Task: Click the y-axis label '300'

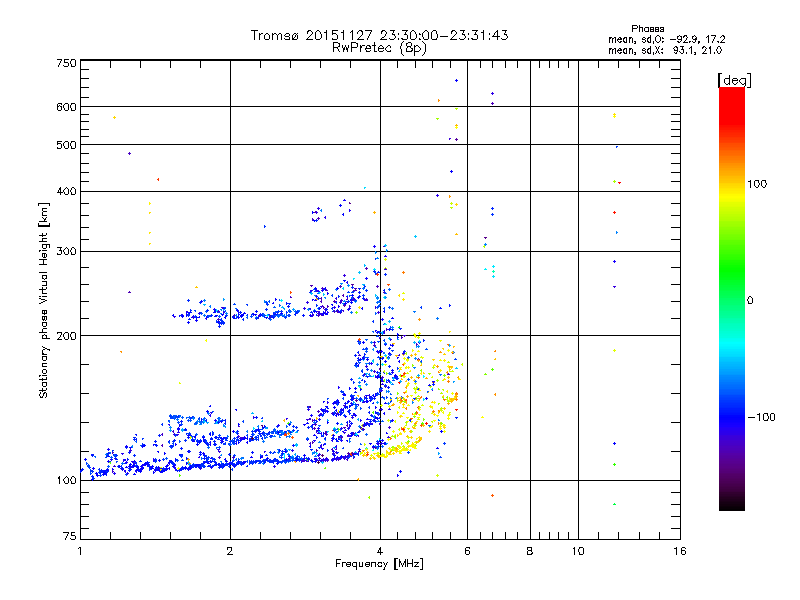Action: [x=66, y=251]
